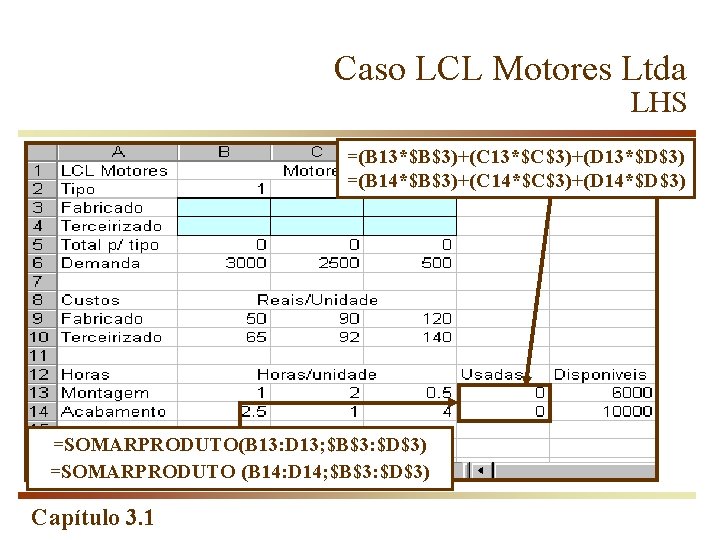Select the 'Usadas' header cell
The width and height of the screenshot is (720, 540).
click(503, 375)
